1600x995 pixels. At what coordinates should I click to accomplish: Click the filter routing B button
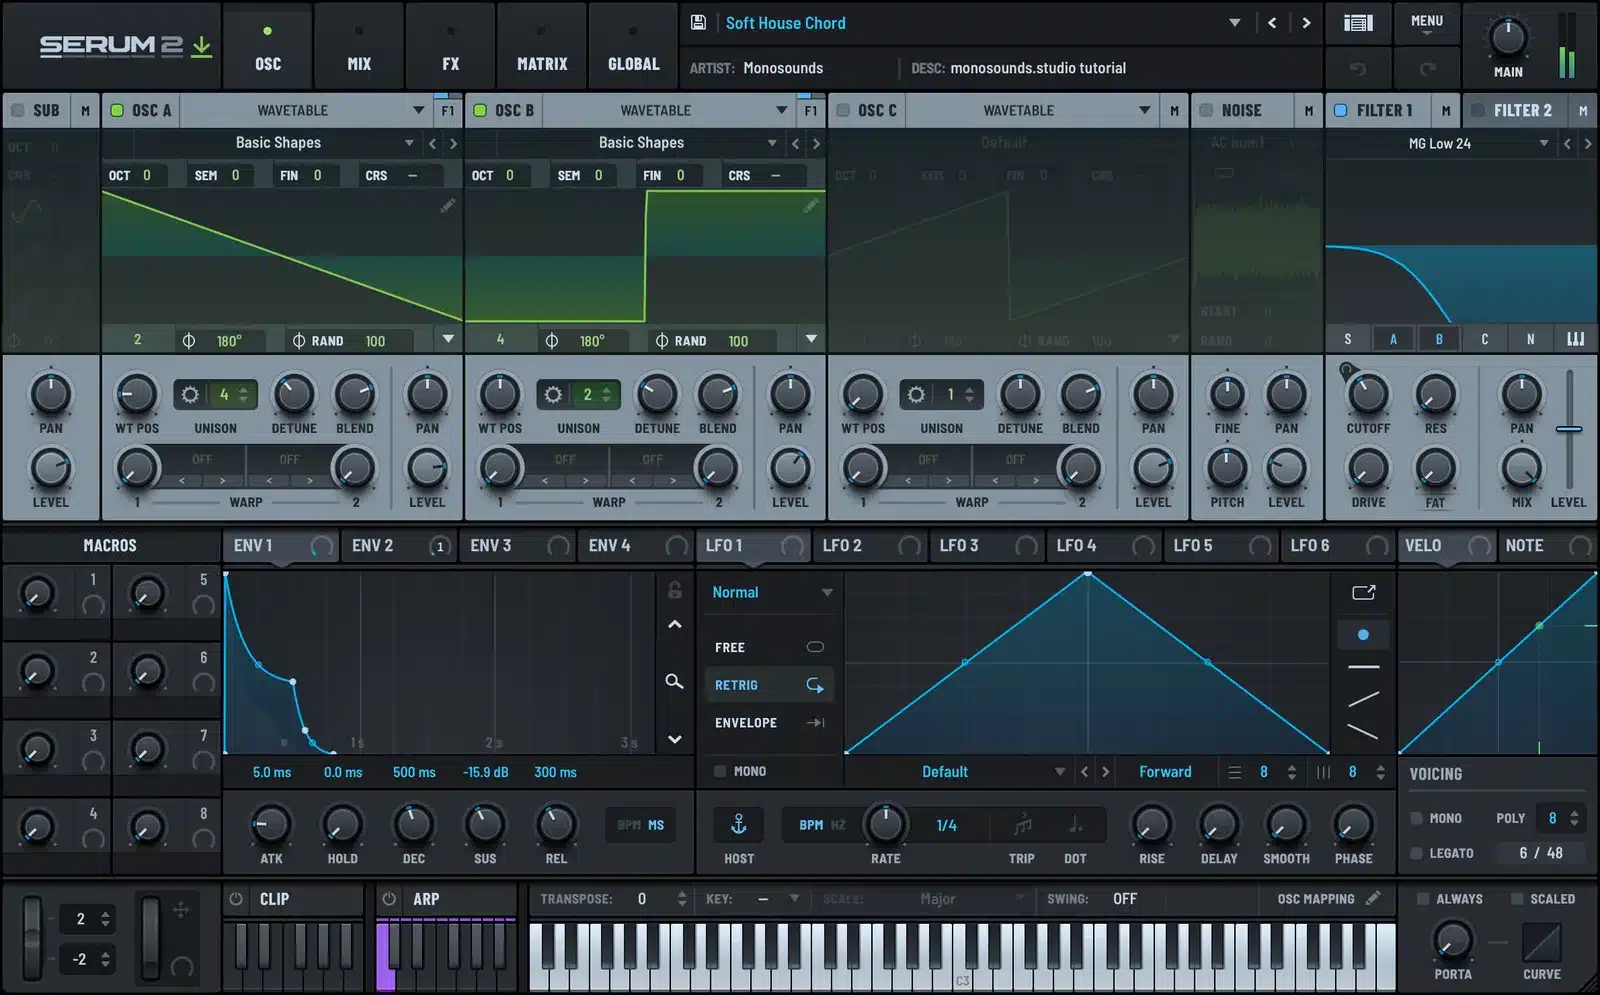[x=1439, y=339]
